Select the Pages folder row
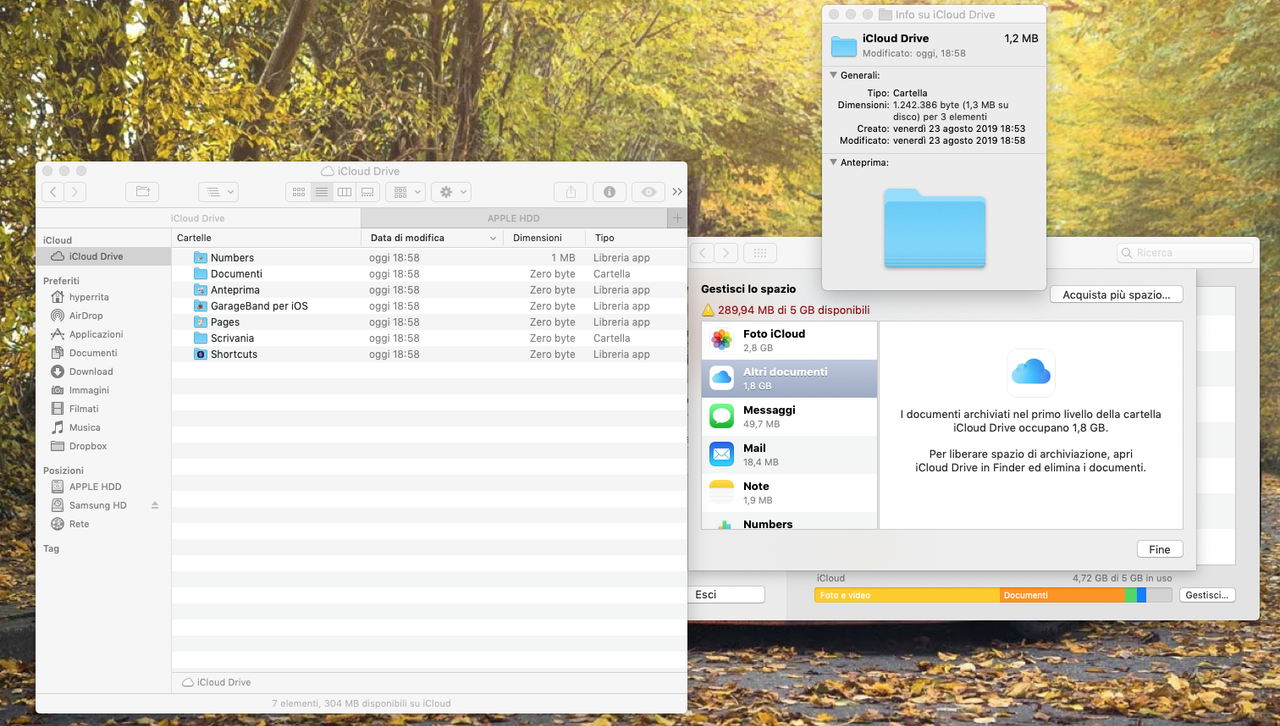 (429, 322)
